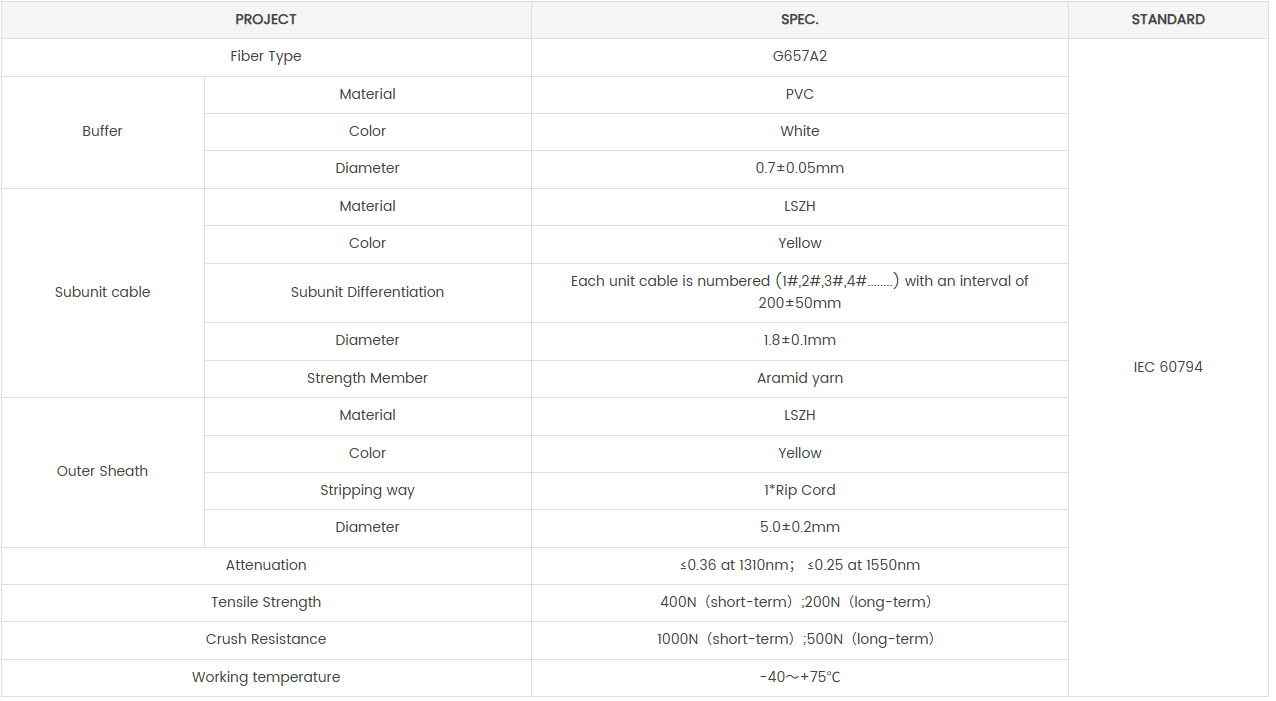Viewport: 1276px width, 701px height.
Task: Select the Buffer group cell
Action: tap(102, 131)
